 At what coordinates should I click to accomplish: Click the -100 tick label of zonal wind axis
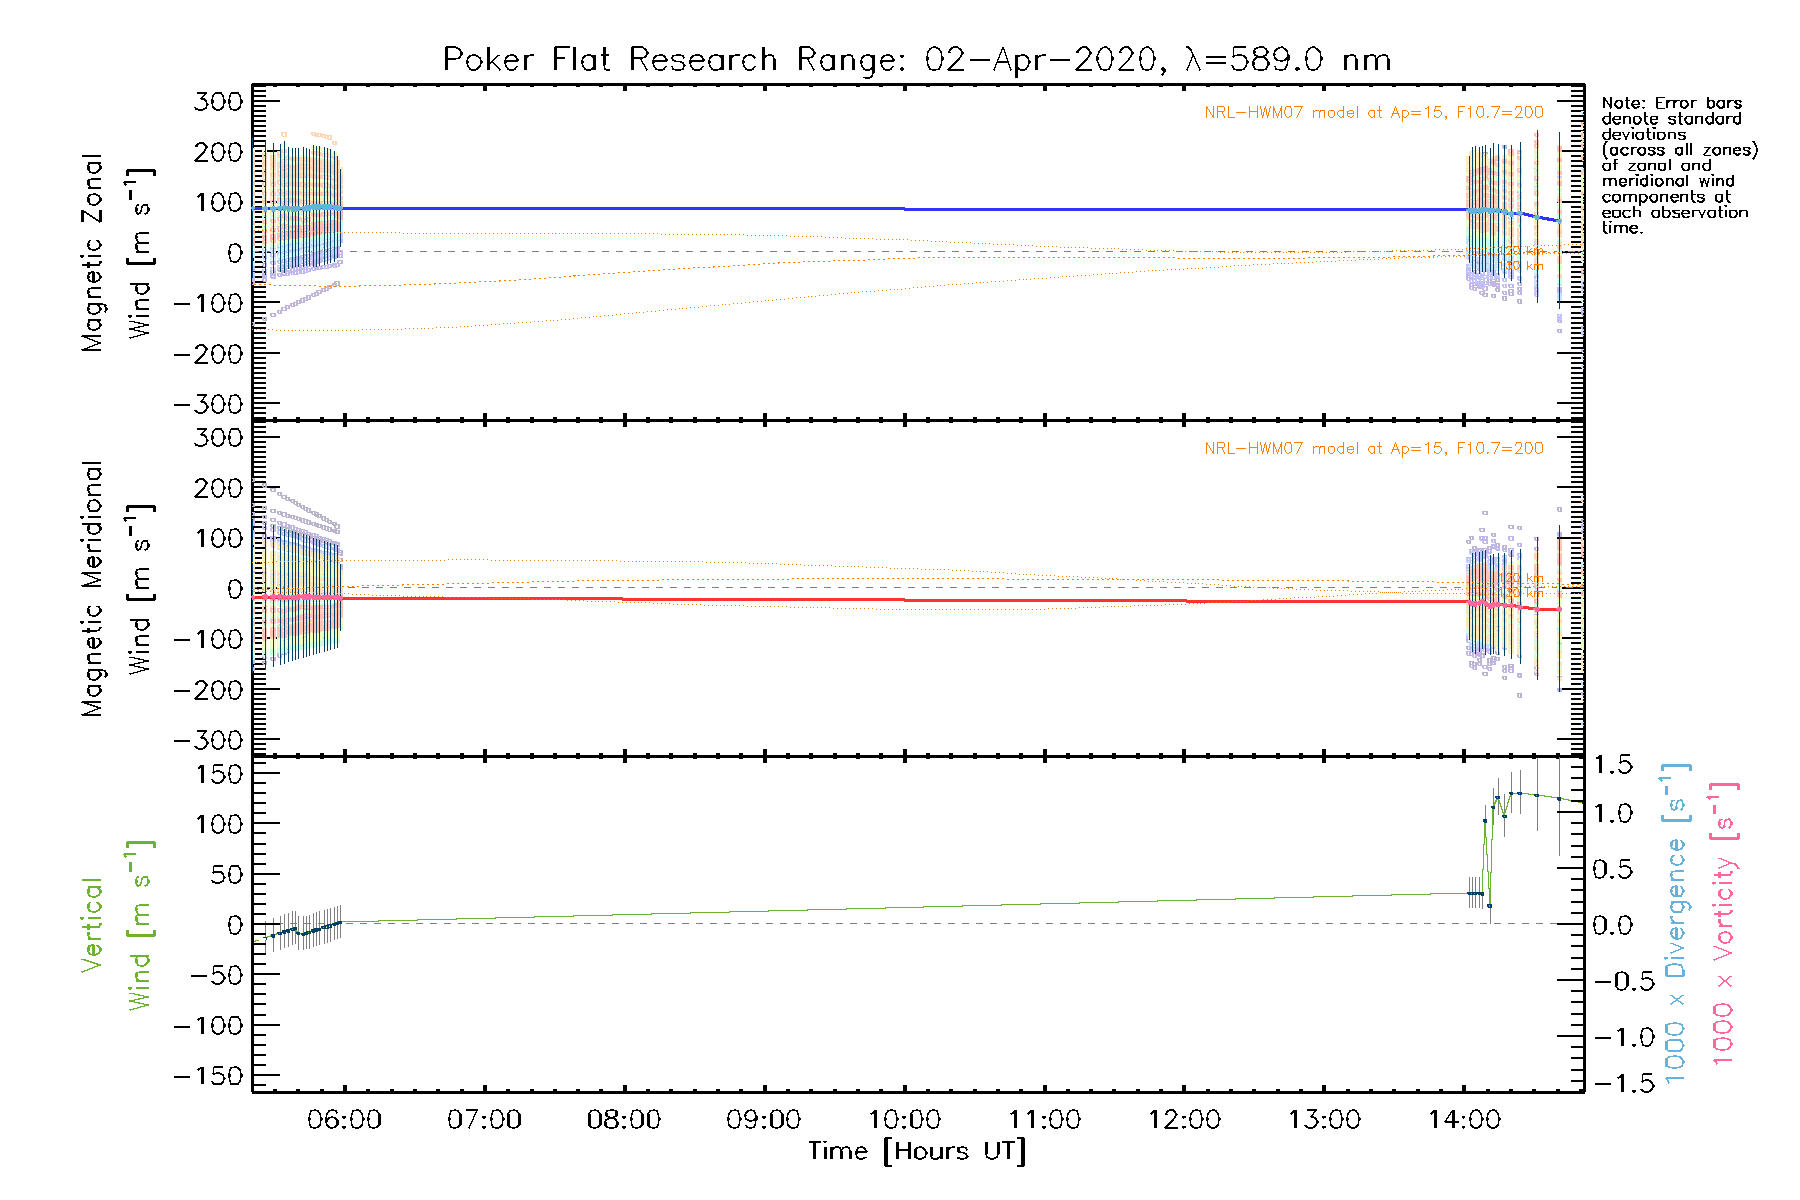pyautogui.click(x=209, y=304)
